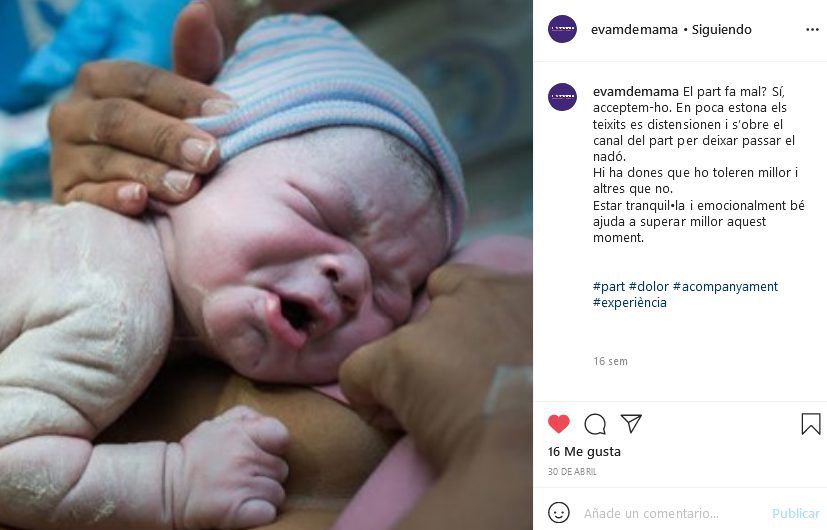827x530 pixels.
Task: Click evamdemama profile avatar in header
Action: click(562, 29)
